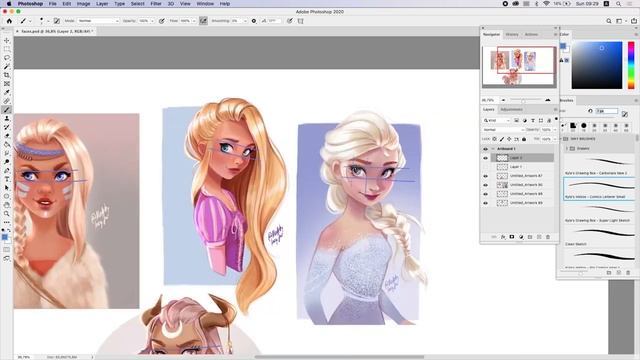
Task: Zoom in using Navigator large mountains icon
Action: point(548,100)
